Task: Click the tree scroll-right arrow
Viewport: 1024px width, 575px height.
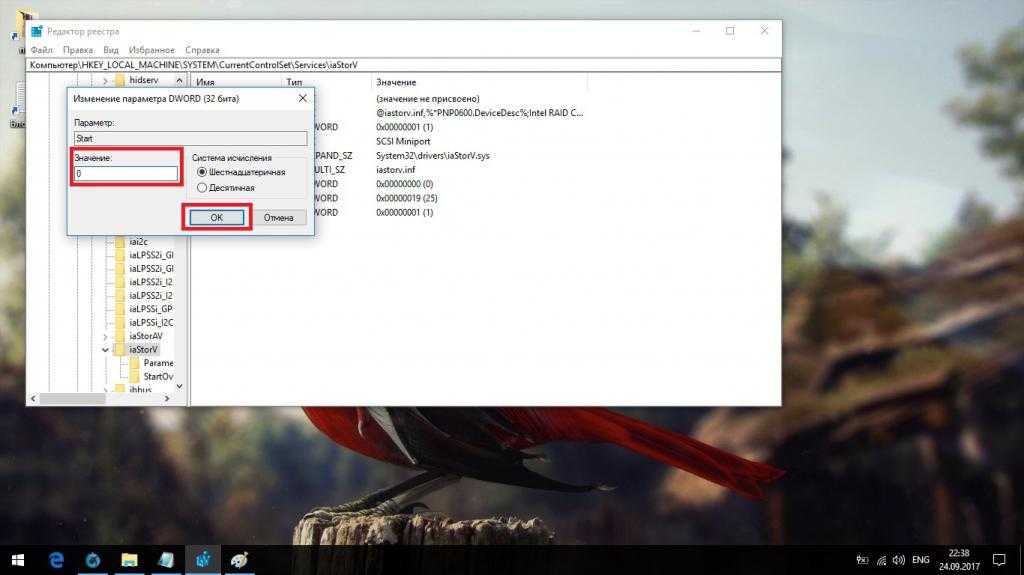Action: (167, 398)
